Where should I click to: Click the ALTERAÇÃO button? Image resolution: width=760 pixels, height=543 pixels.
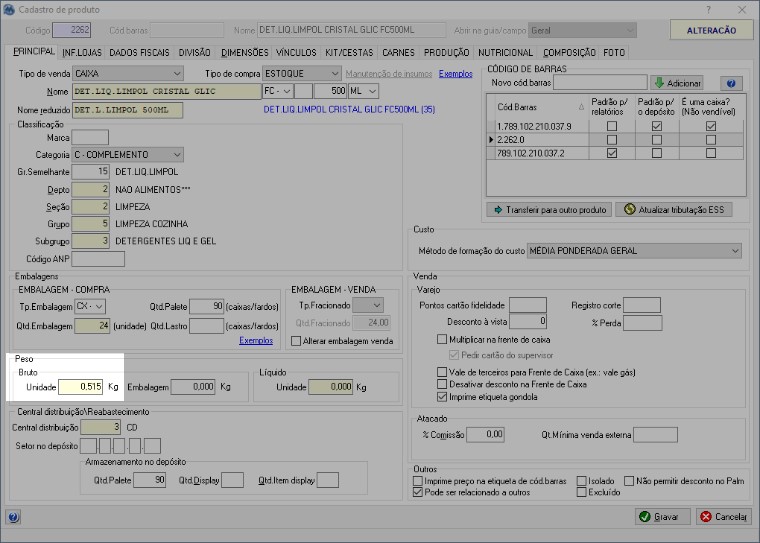712,30
